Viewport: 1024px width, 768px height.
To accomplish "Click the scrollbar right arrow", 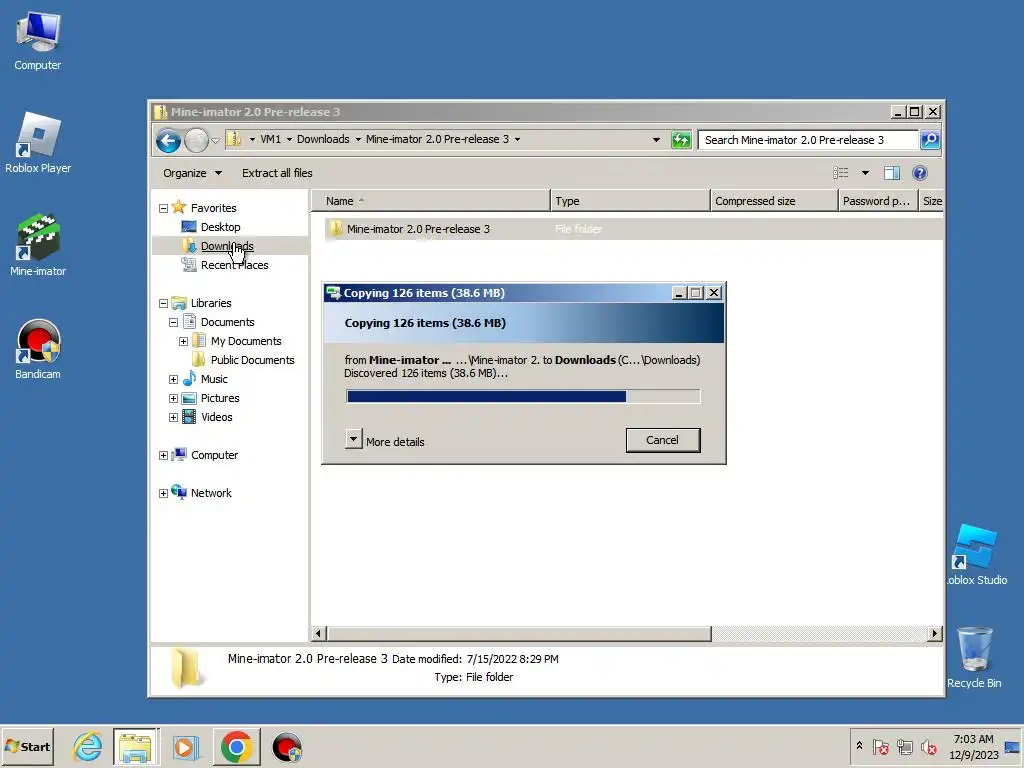I will tap(935, 633).
